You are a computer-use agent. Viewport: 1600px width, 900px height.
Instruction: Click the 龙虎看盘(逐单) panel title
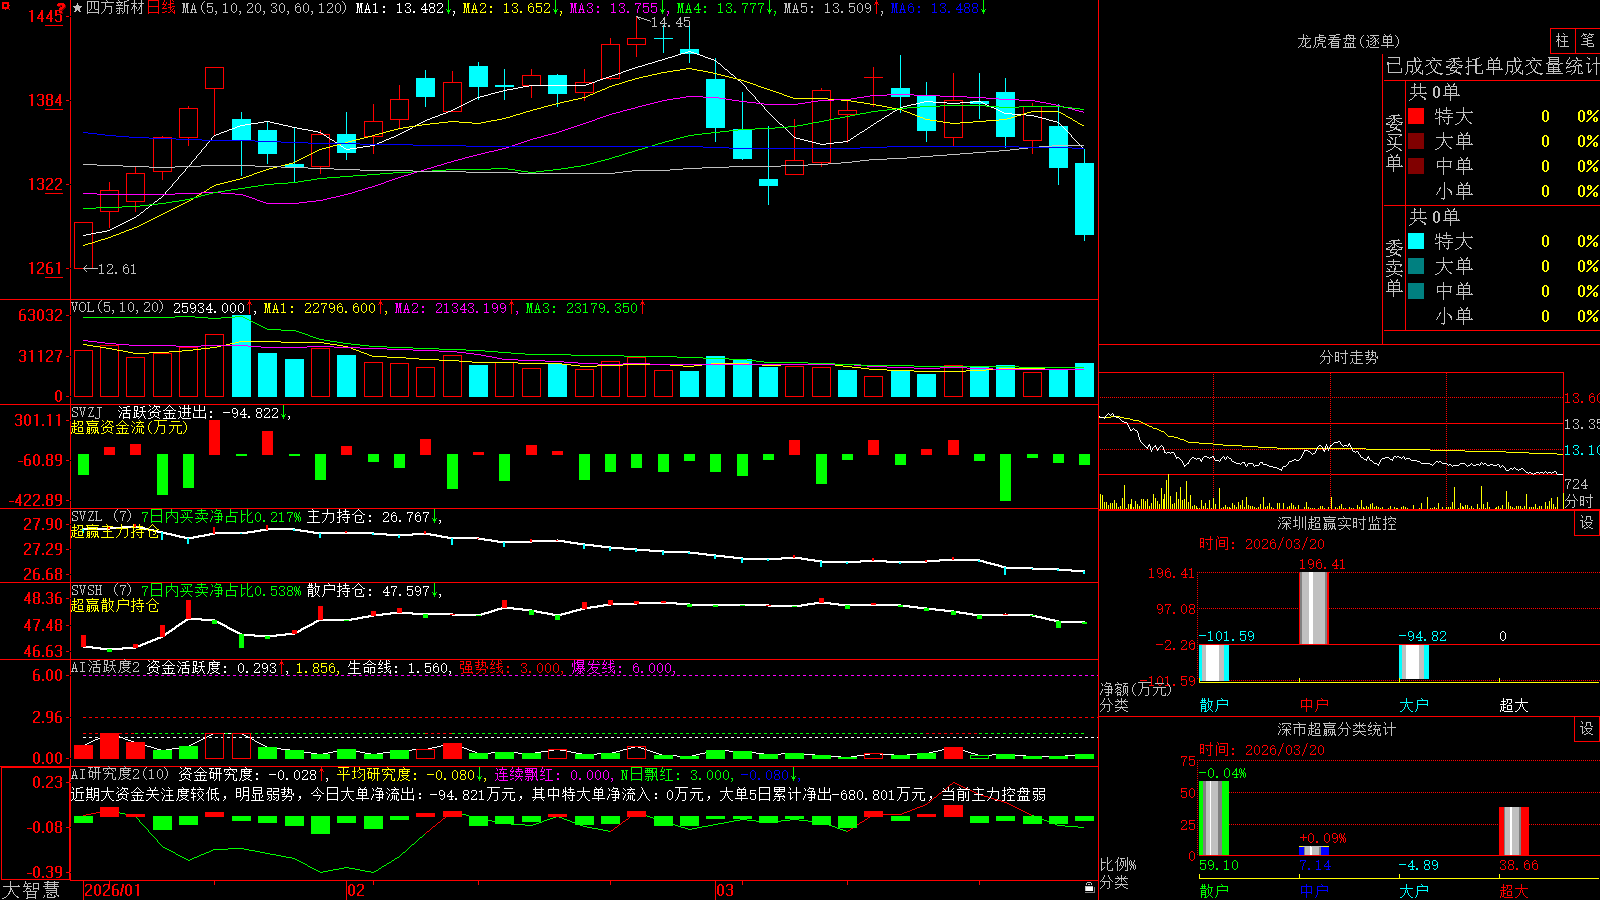pos(1348,41)
